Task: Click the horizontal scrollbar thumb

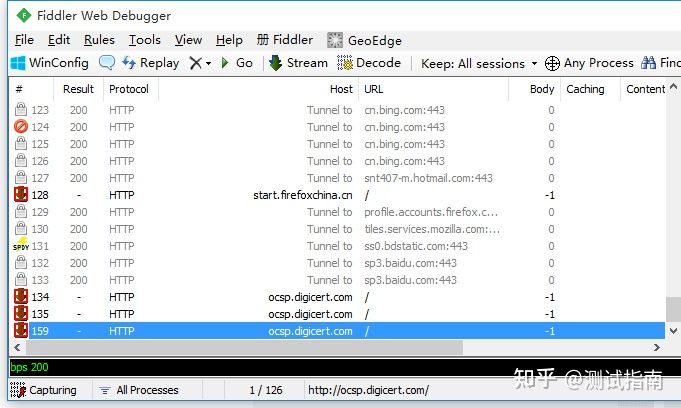Action: point(245,348)
